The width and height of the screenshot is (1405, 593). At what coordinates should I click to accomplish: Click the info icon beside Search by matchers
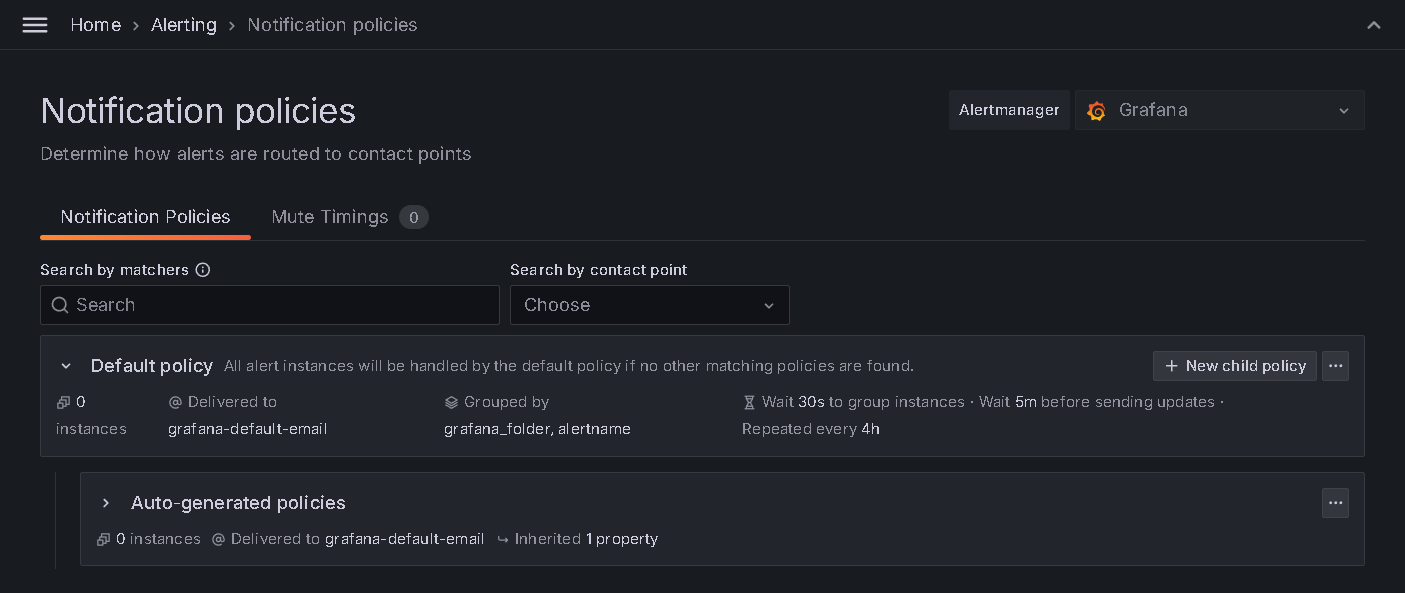[203, 270]
